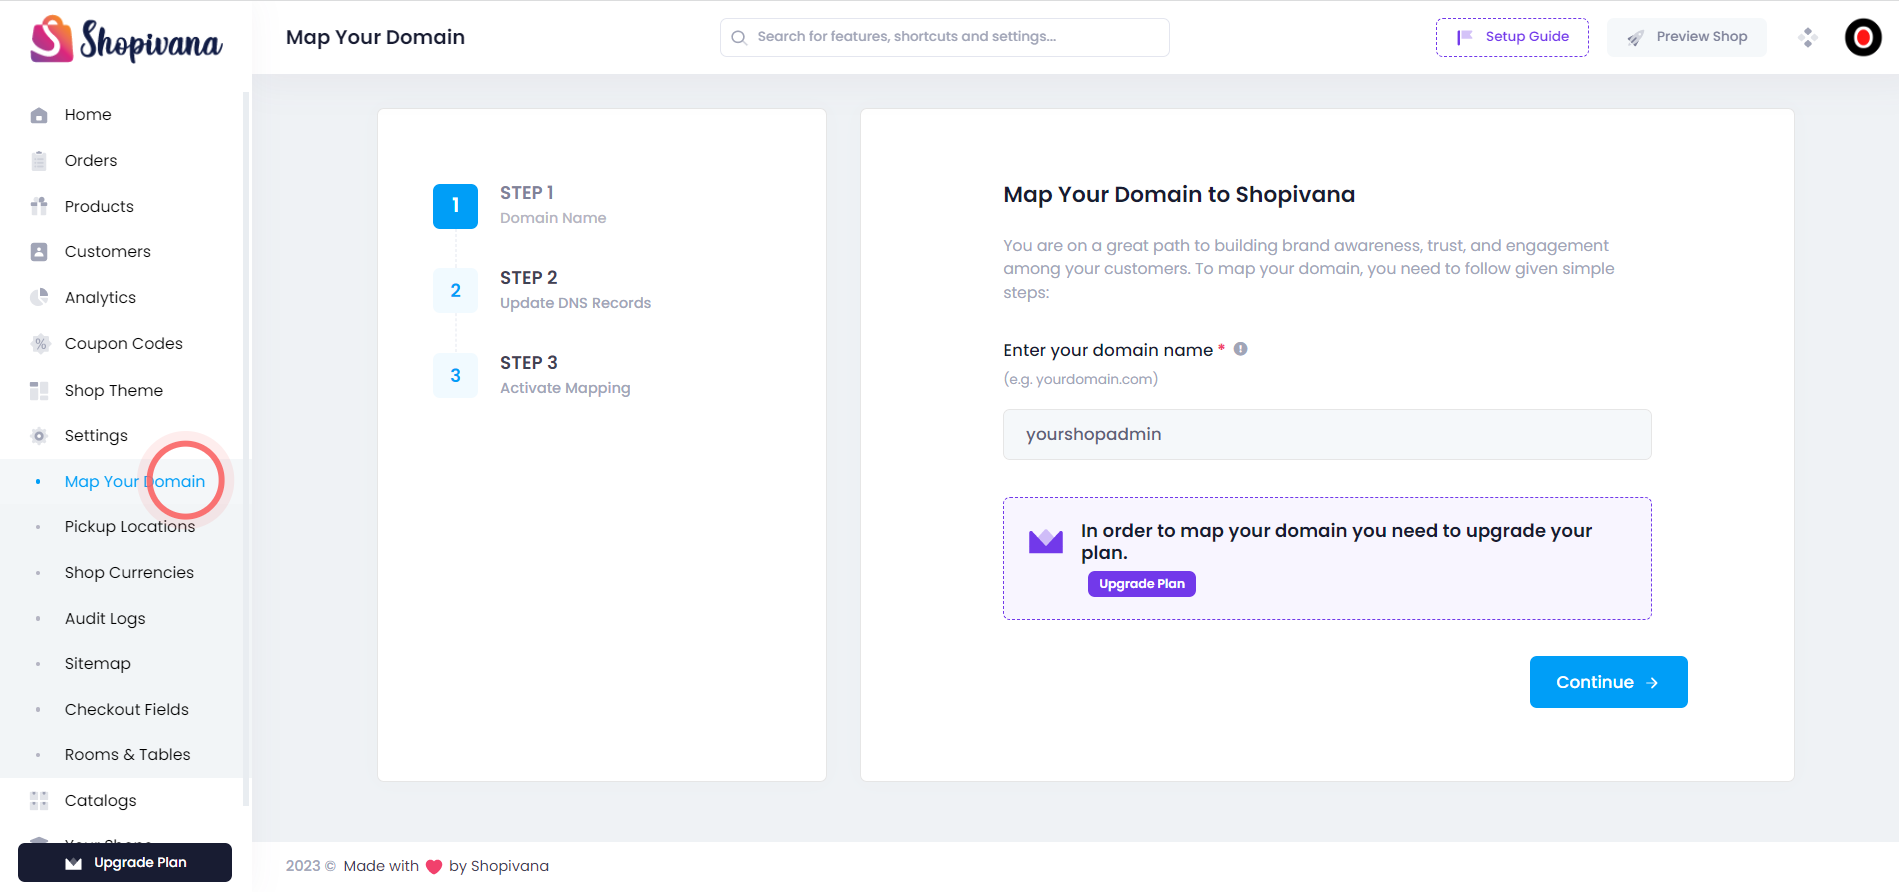Screen dimensions: 1899x892
Task: Click the Continue button
Action: click(x=1609, y=682)
